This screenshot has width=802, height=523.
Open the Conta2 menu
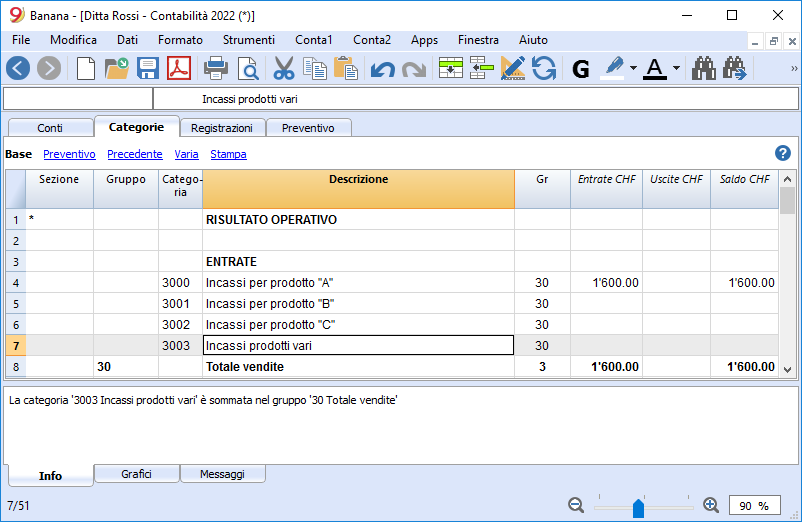coord(372,40)
